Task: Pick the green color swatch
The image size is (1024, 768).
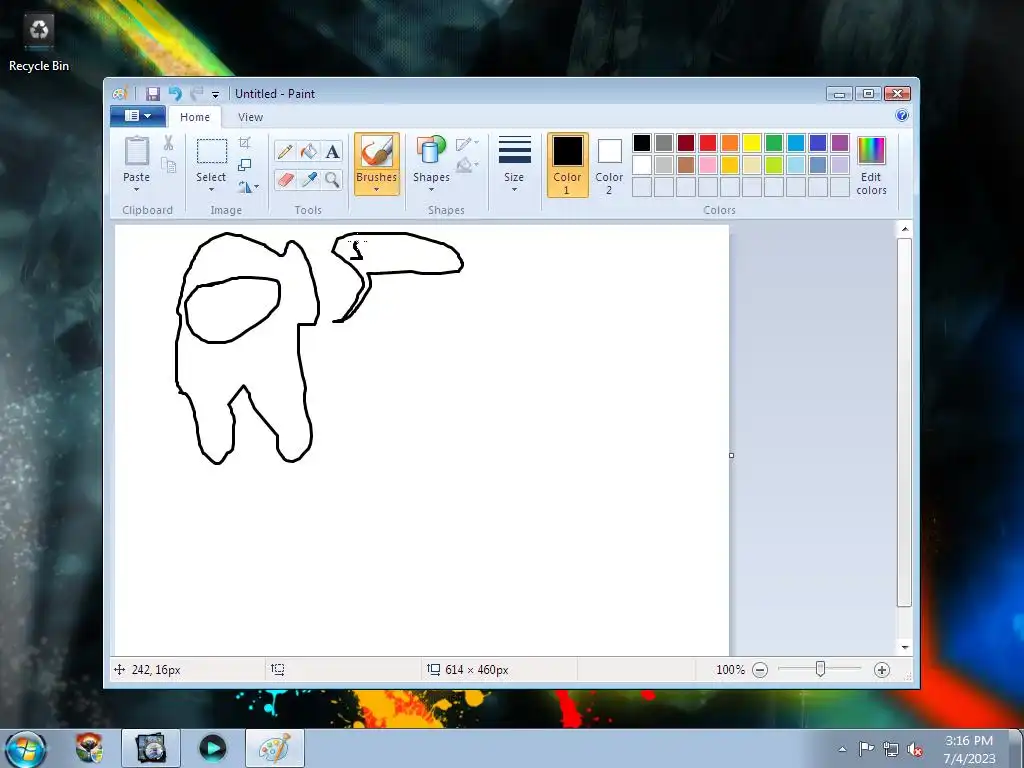Action: [x=774, y=143]
